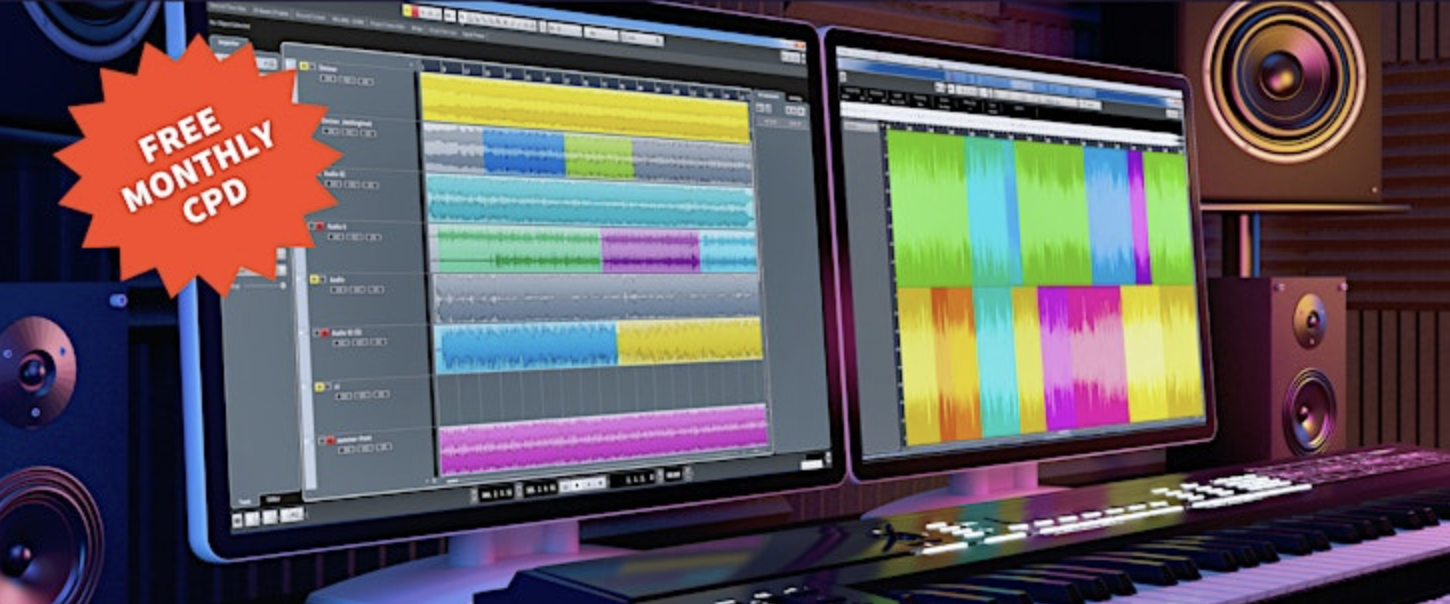The height and width of the screenshot is (604, 1450).
Task: Select the narrow purple clip on the right monitor
Action: click(x=1139, y=217)
